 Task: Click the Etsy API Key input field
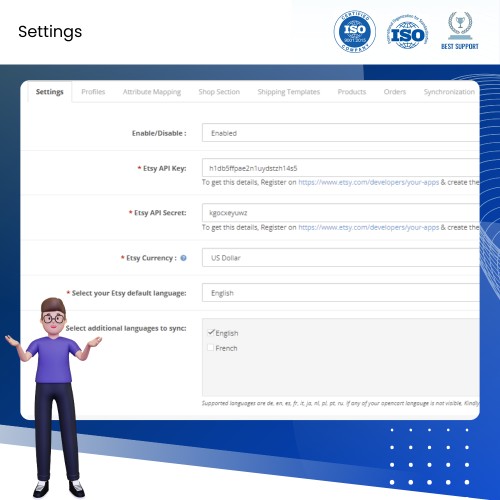click(341, 168)
